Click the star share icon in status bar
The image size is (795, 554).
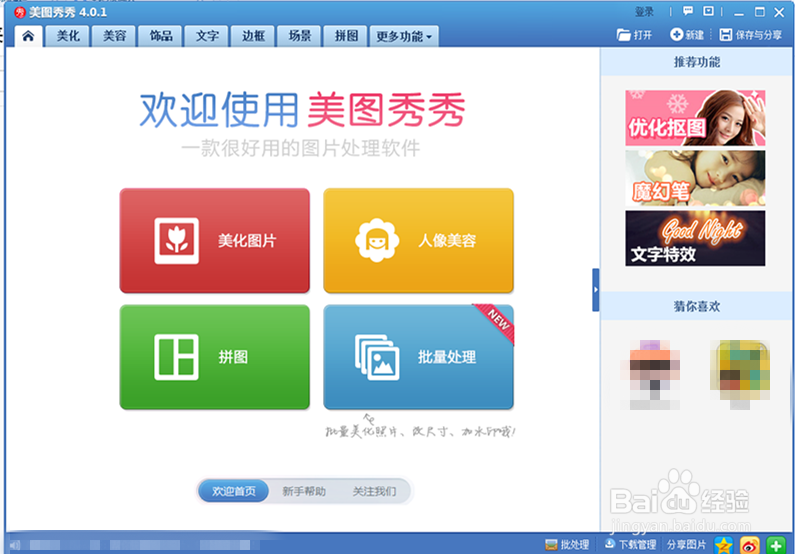724,545
